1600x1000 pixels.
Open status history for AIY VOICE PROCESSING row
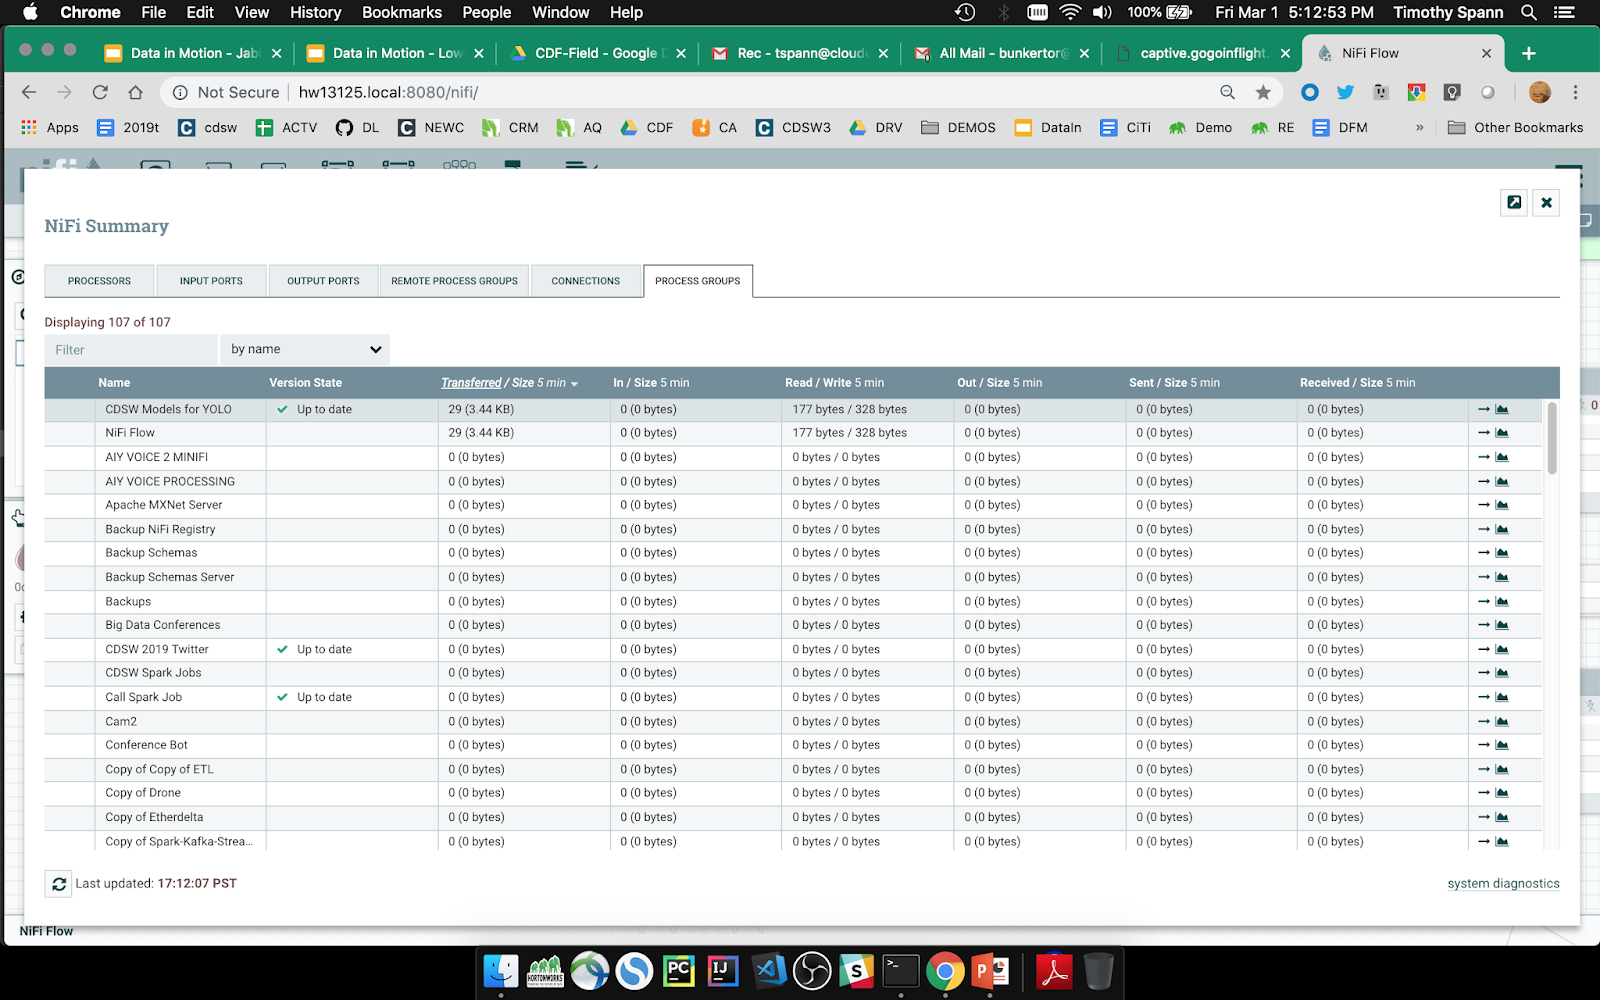point(1502,481)
